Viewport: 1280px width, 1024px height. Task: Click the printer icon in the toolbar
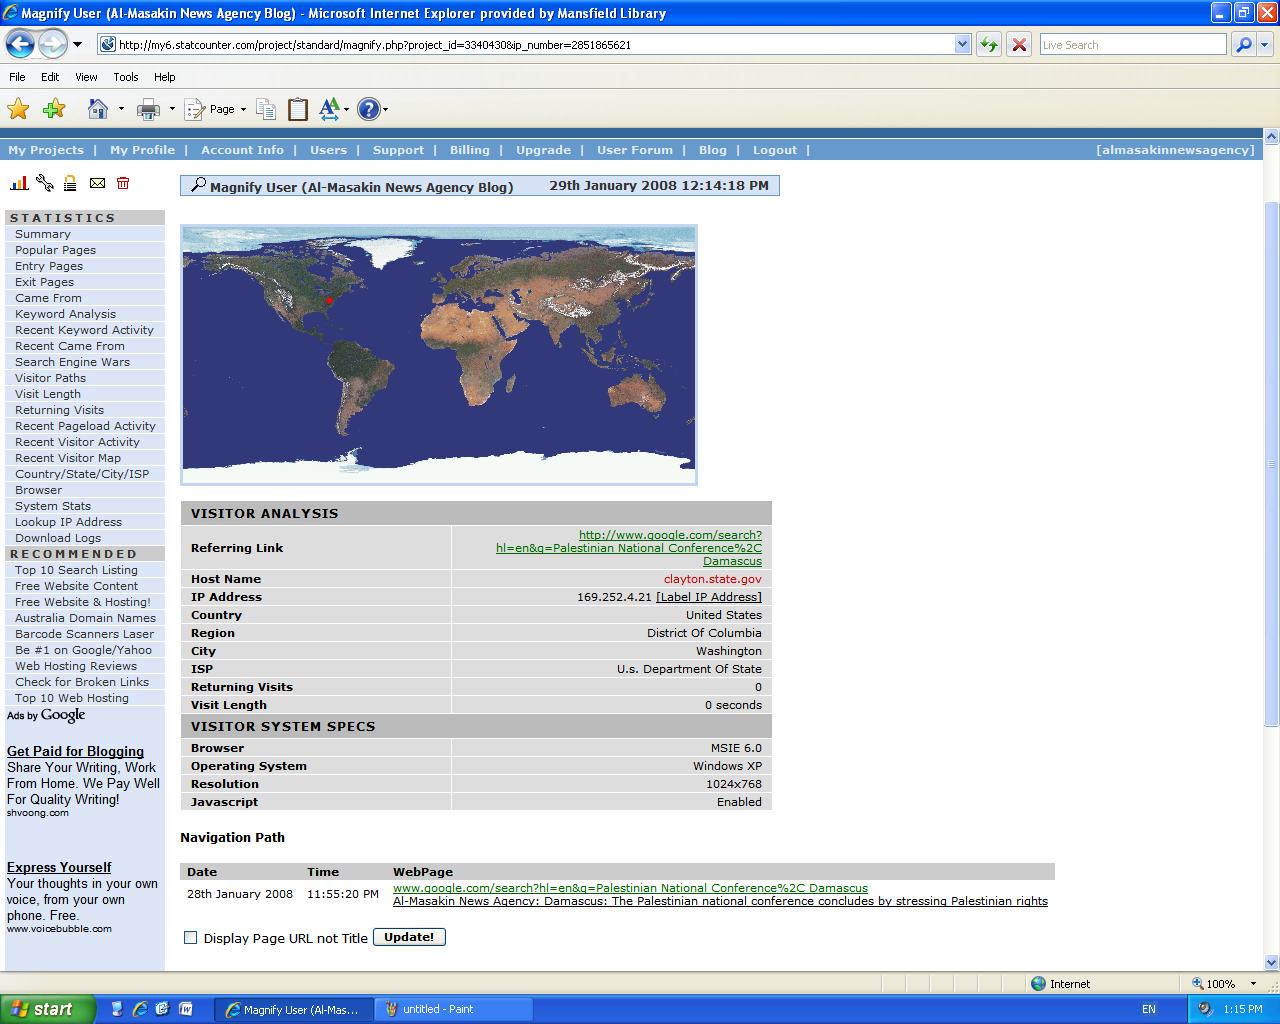148,110
